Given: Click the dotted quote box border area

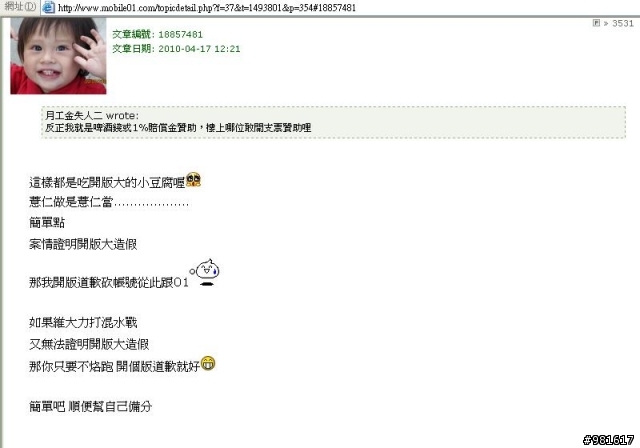Looking at the screenshot, I should point(333,122).
